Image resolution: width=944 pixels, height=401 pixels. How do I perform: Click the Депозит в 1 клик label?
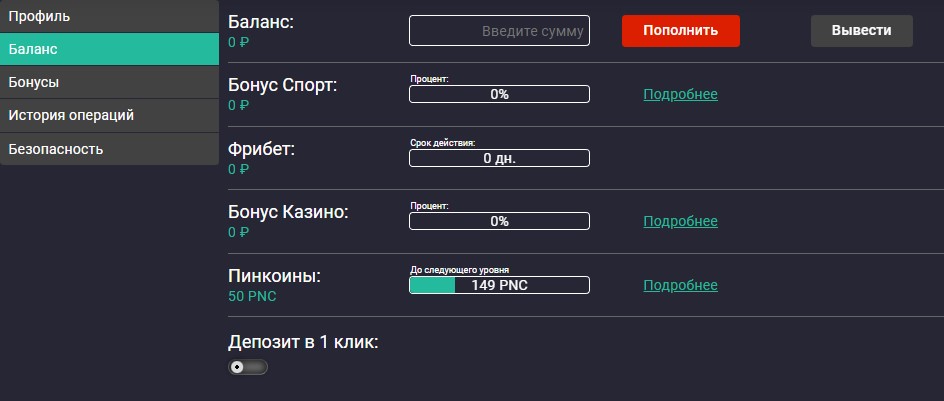click(x=303, y=342)
